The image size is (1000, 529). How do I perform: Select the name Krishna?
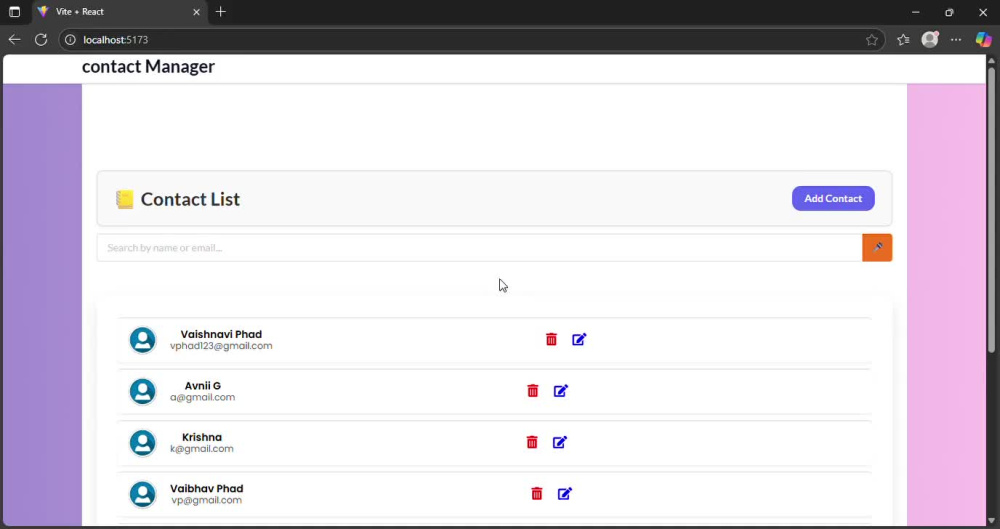[x=202, y=437]
